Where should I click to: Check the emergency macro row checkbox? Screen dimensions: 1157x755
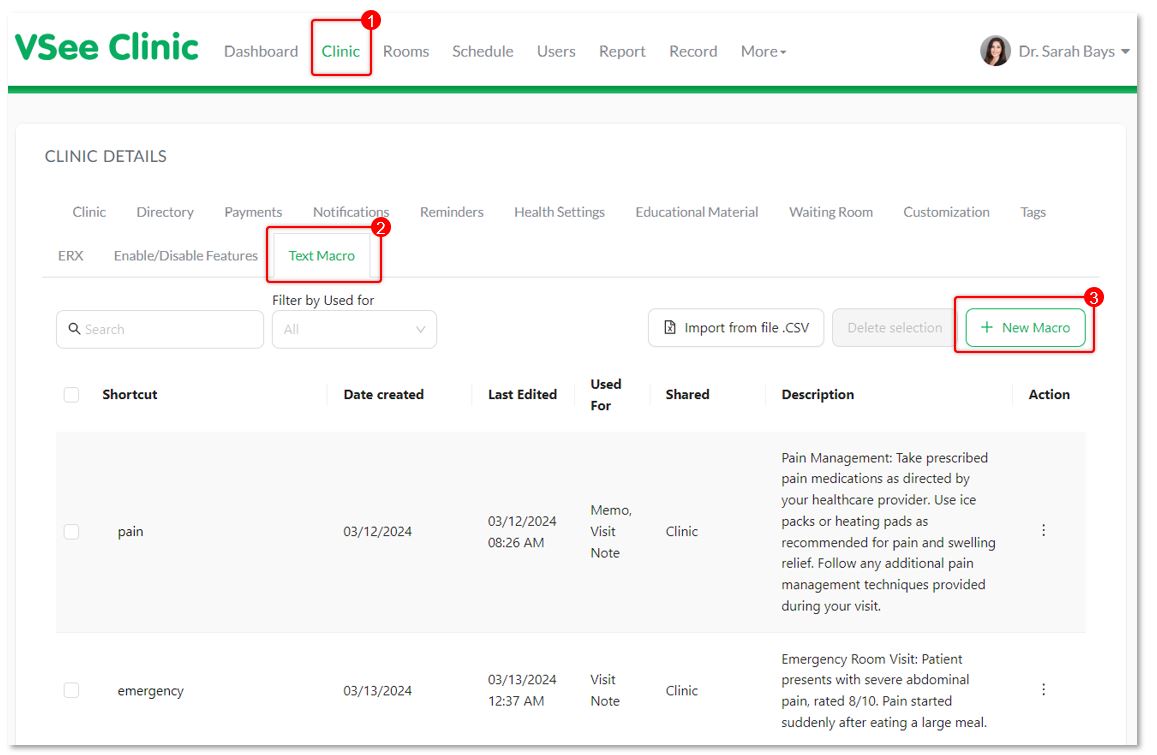(x=72, y=690)
